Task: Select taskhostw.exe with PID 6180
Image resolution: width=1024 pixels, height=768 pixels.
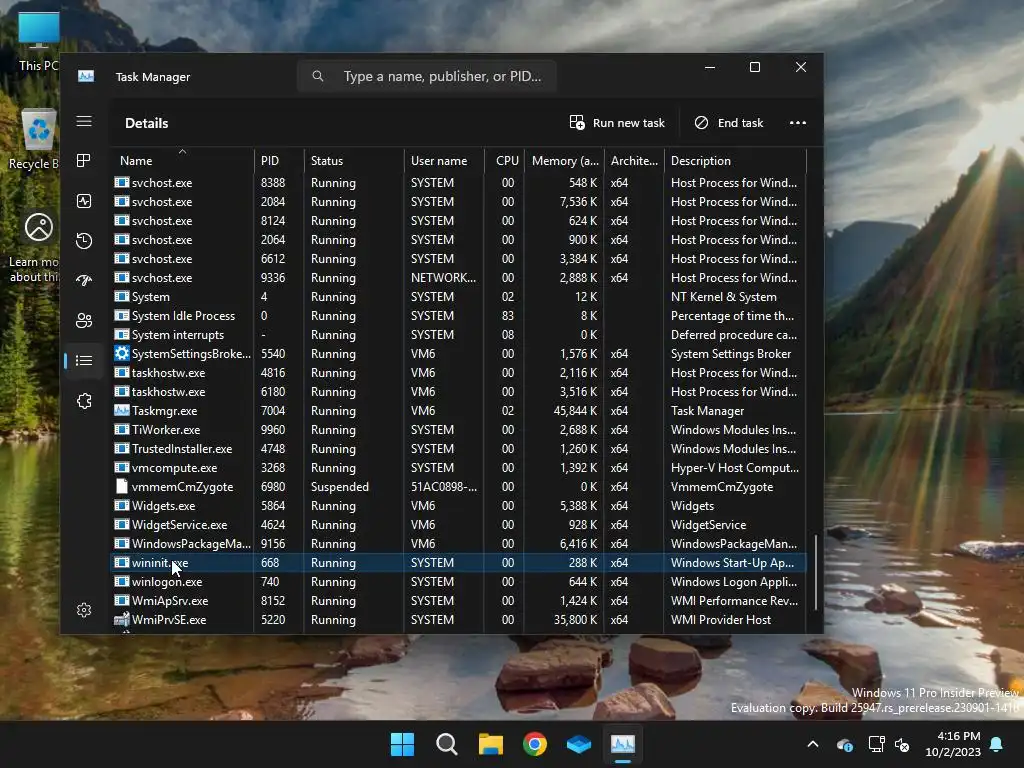Action: coord(459,391)
